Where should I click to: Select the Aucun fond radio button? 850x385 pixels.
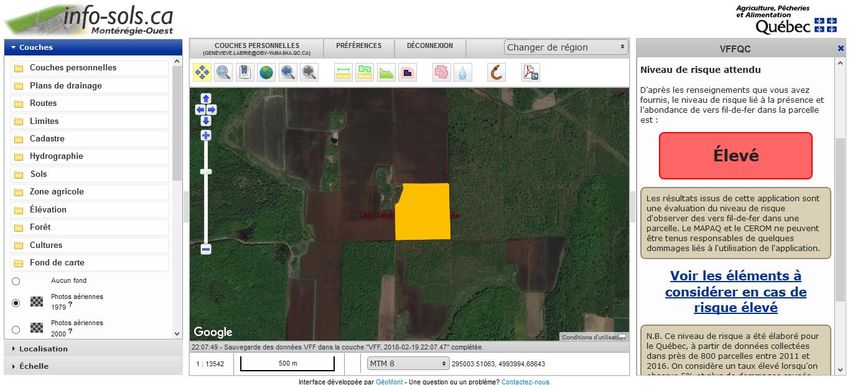coord(16,281)
